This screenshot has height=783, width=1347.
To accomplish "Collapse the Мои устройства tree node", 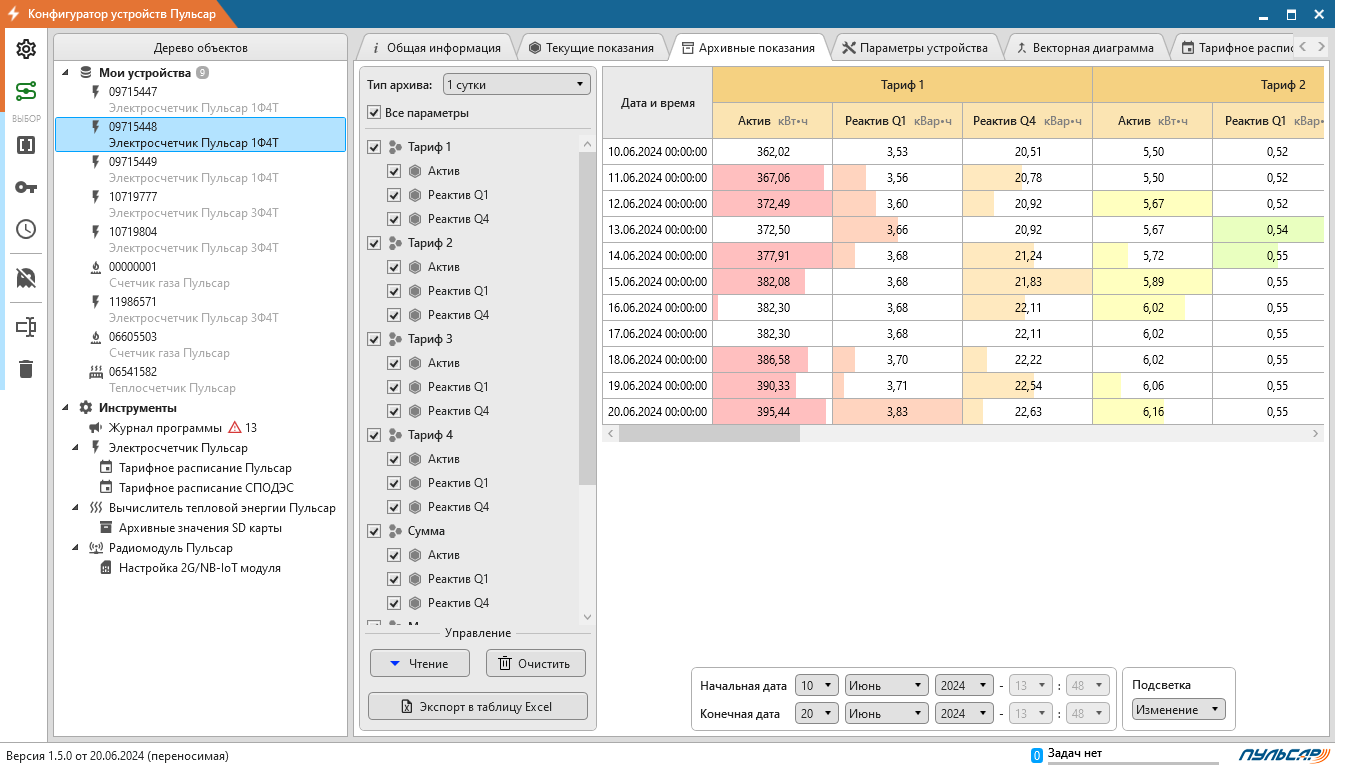I will pyautogui.click(x=66, y=73).
